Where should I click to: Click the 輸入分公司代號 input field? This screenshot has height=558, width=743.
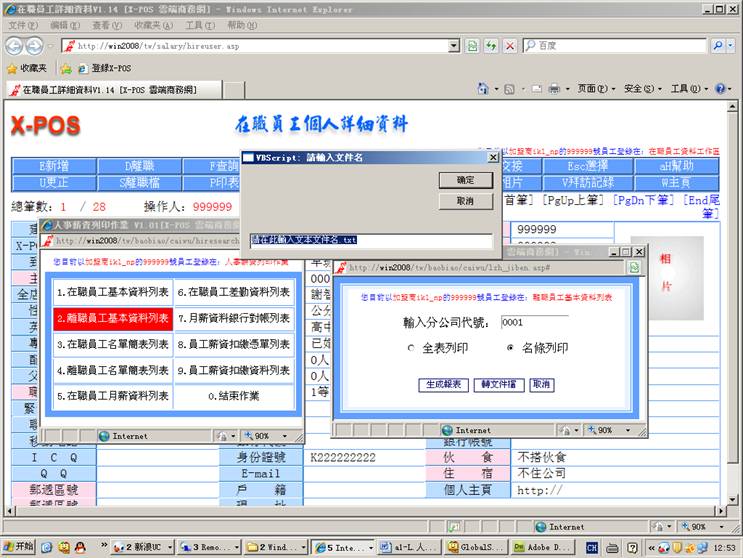pos(533,323)
